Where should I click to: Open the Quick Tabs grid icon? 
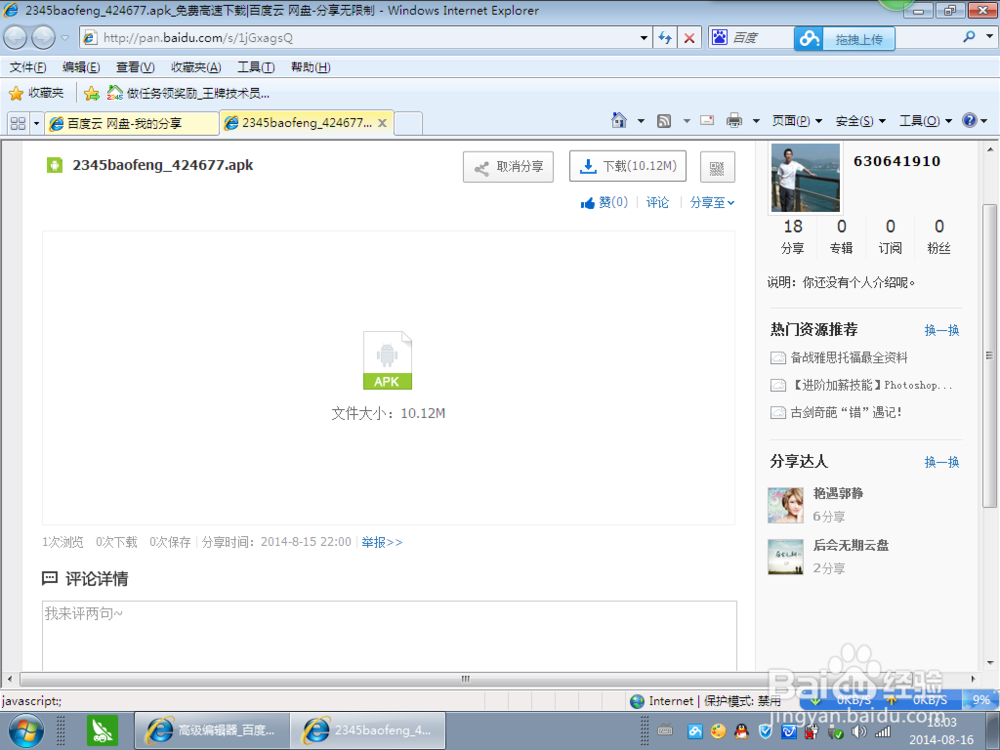18,123
